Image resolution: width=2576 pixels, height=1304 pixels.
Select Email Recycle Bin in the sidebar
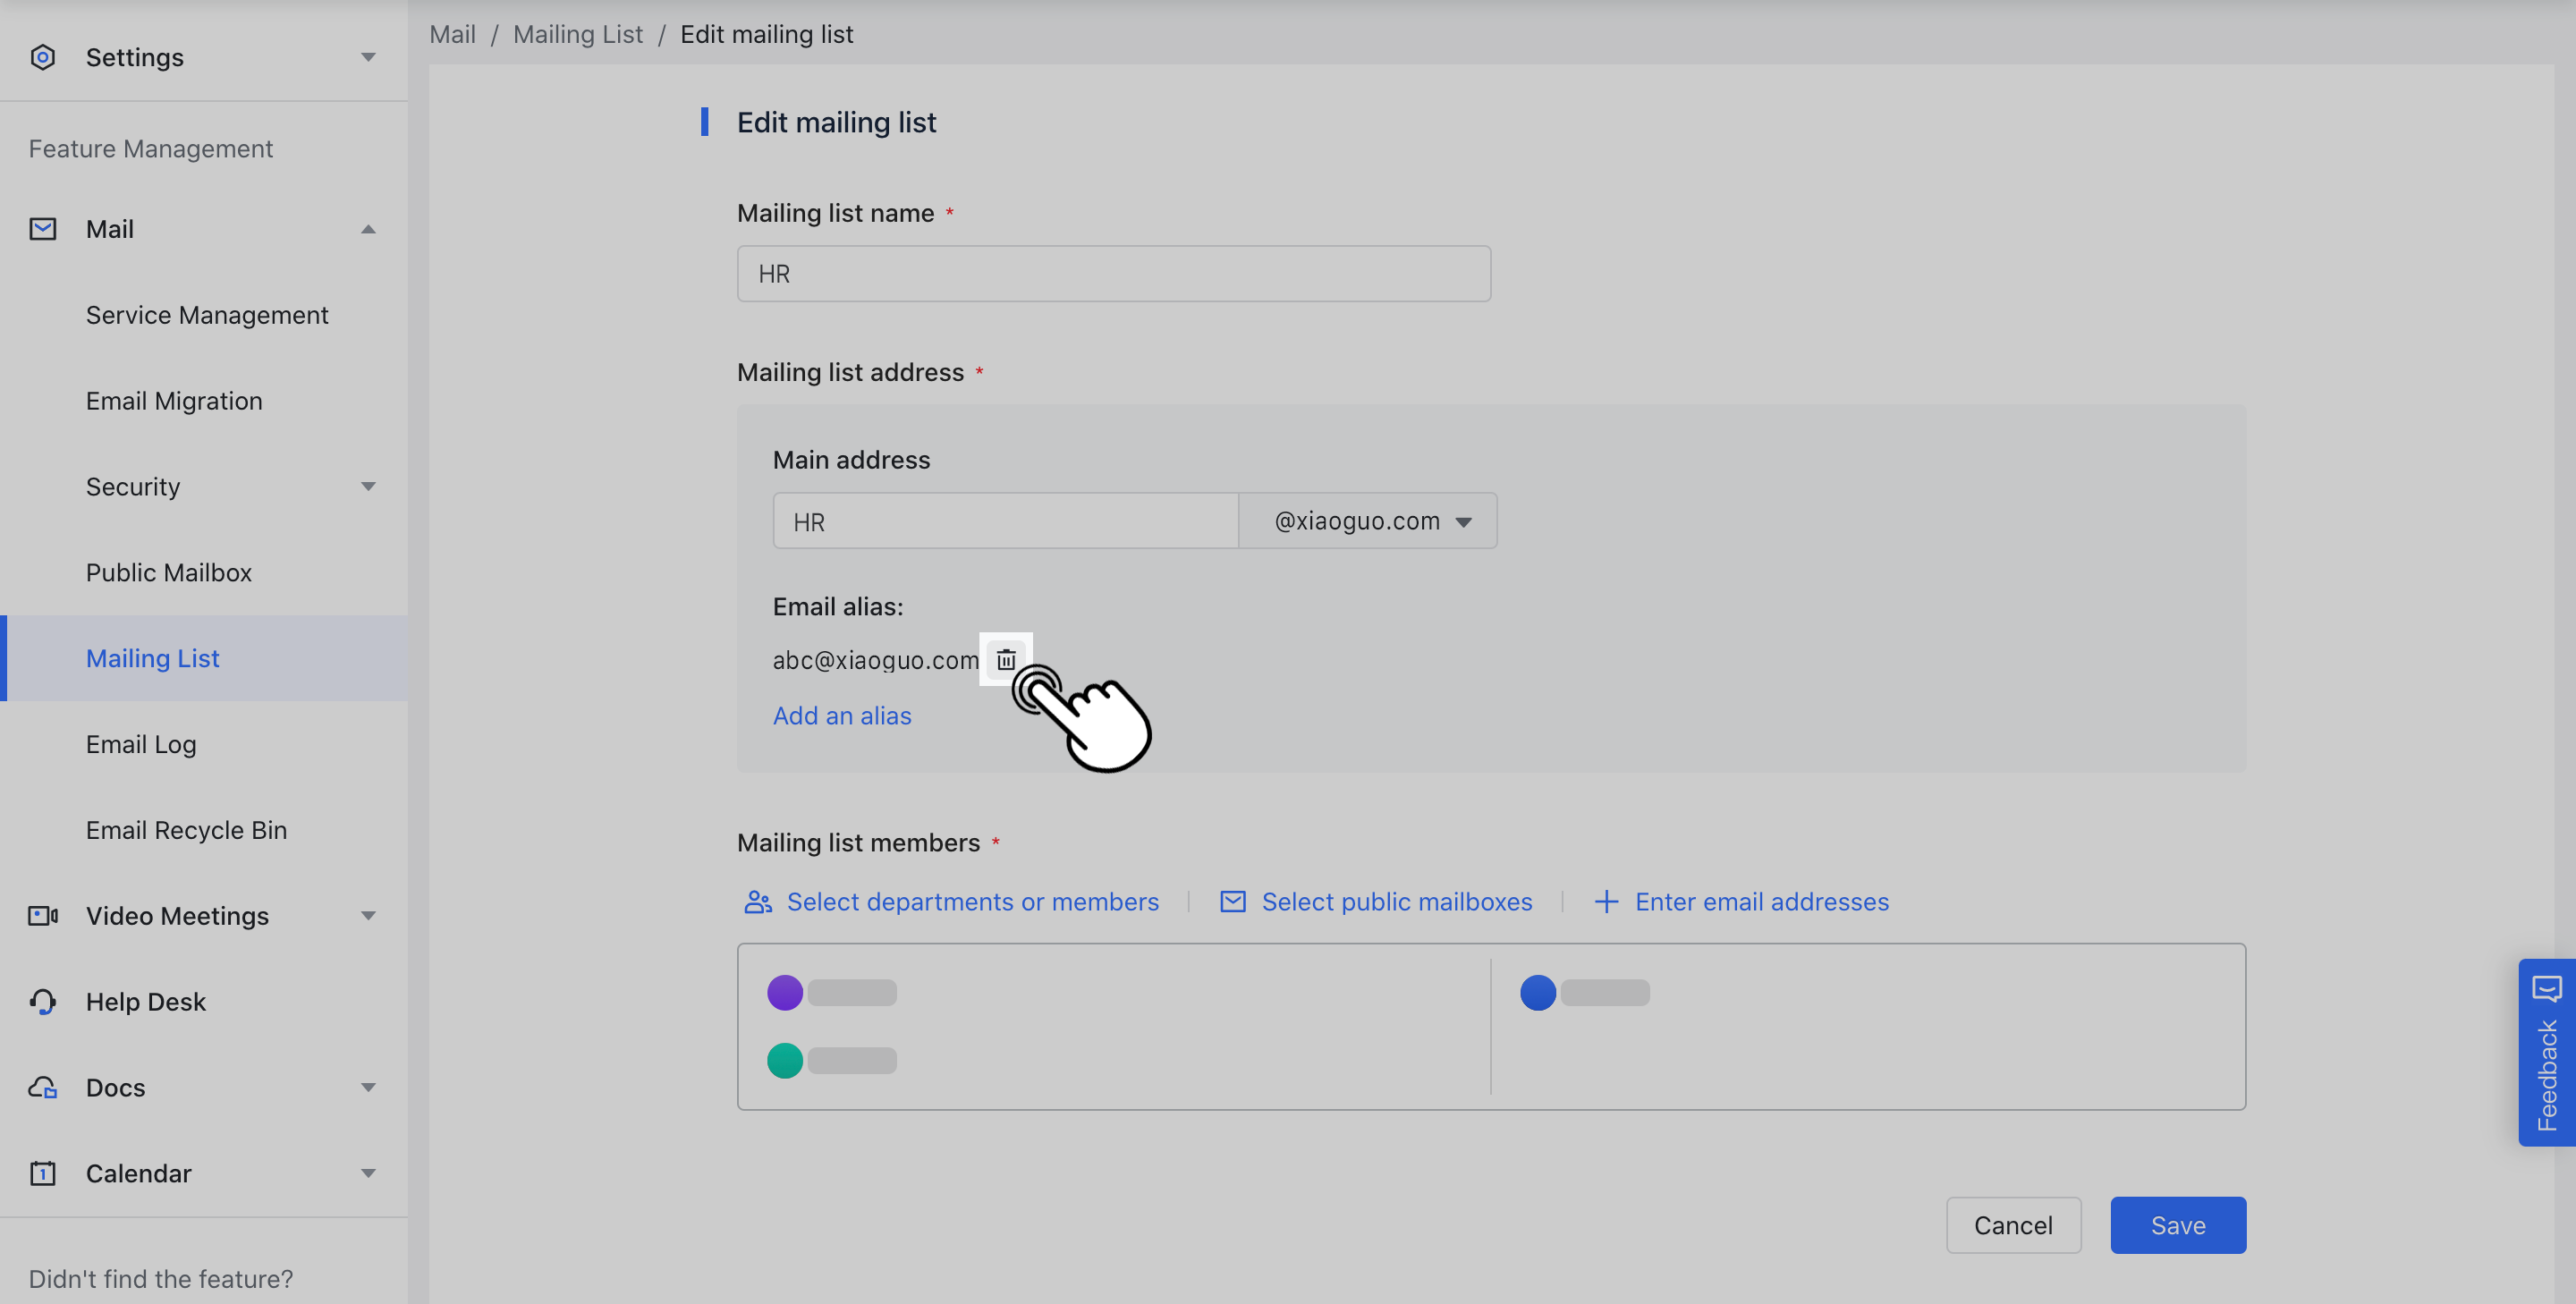point(186,829)
